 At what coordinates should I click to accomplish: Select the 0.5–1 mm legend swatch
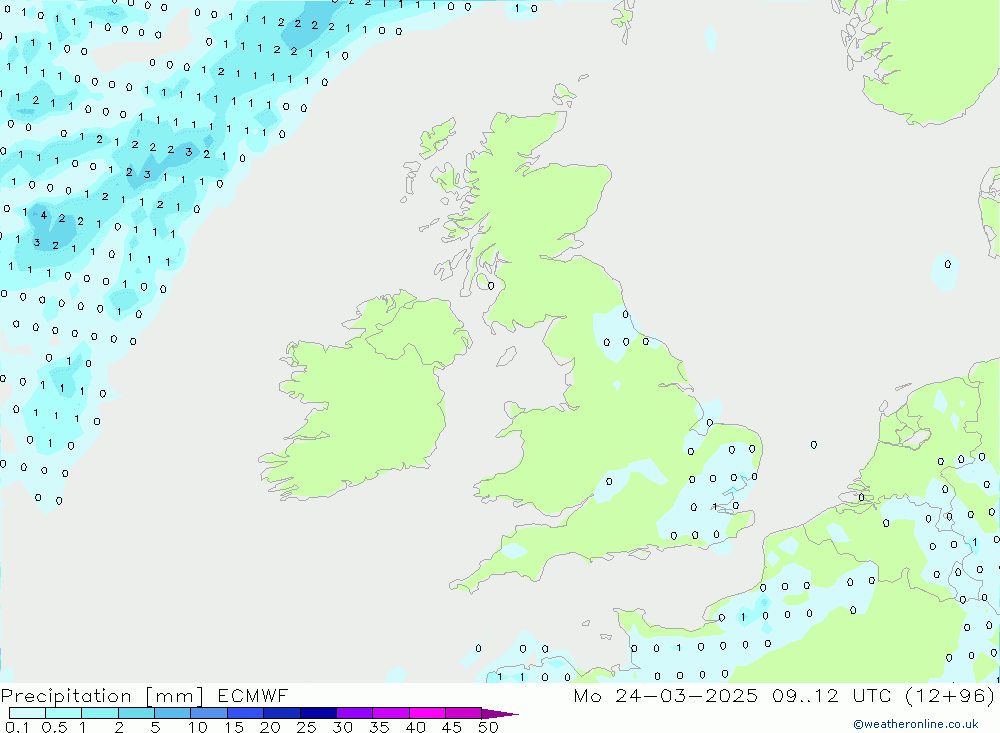point(64,713)
